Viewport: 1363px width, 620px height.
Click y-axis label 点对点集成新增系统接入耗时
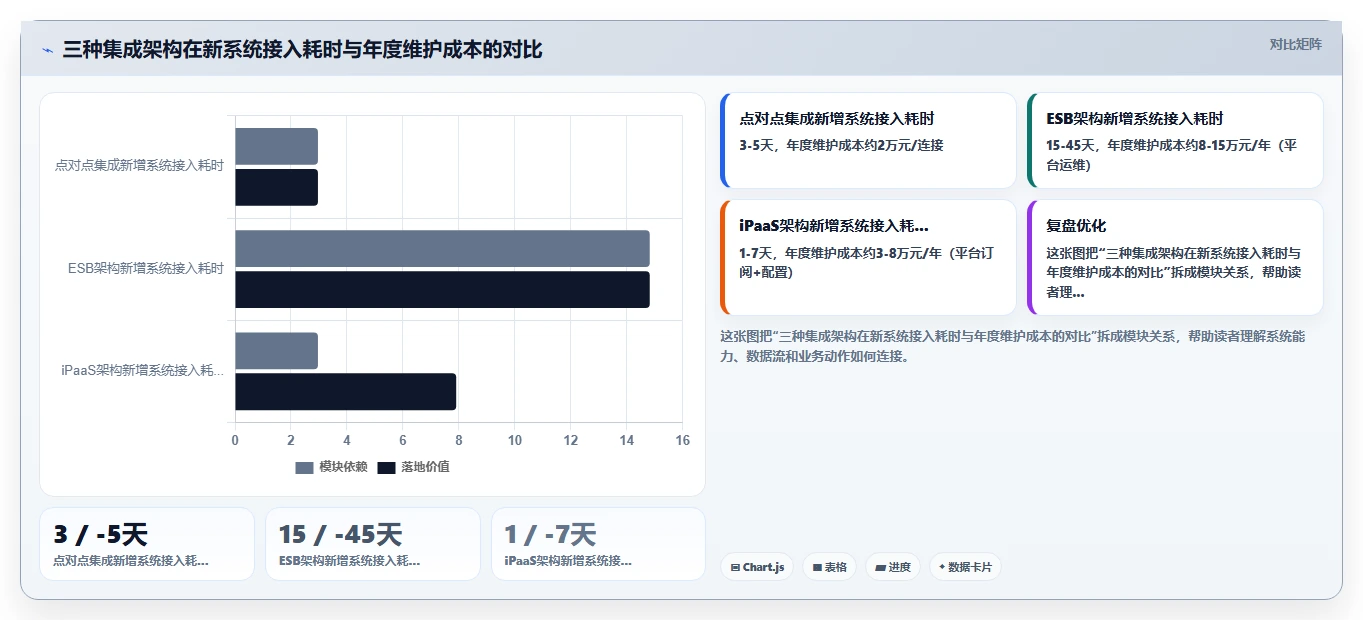139,166
